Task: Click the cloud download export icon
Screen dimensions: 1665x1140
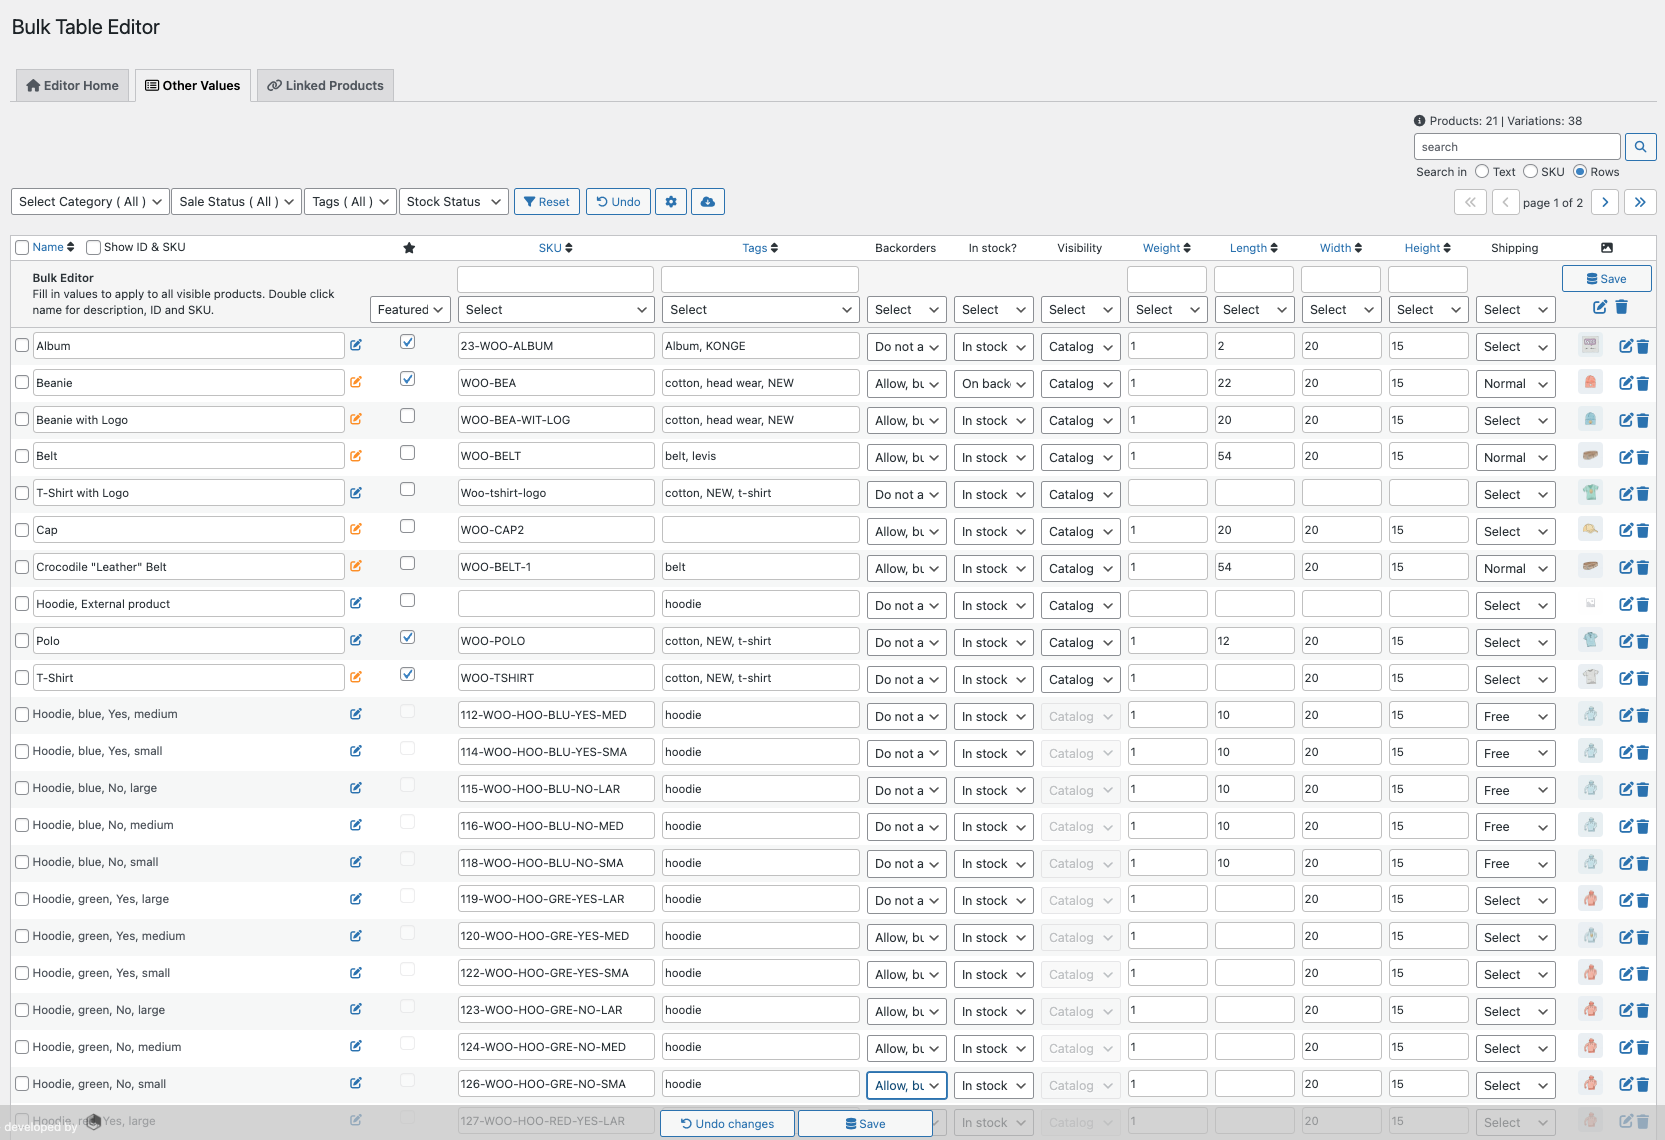Action: 707,202
